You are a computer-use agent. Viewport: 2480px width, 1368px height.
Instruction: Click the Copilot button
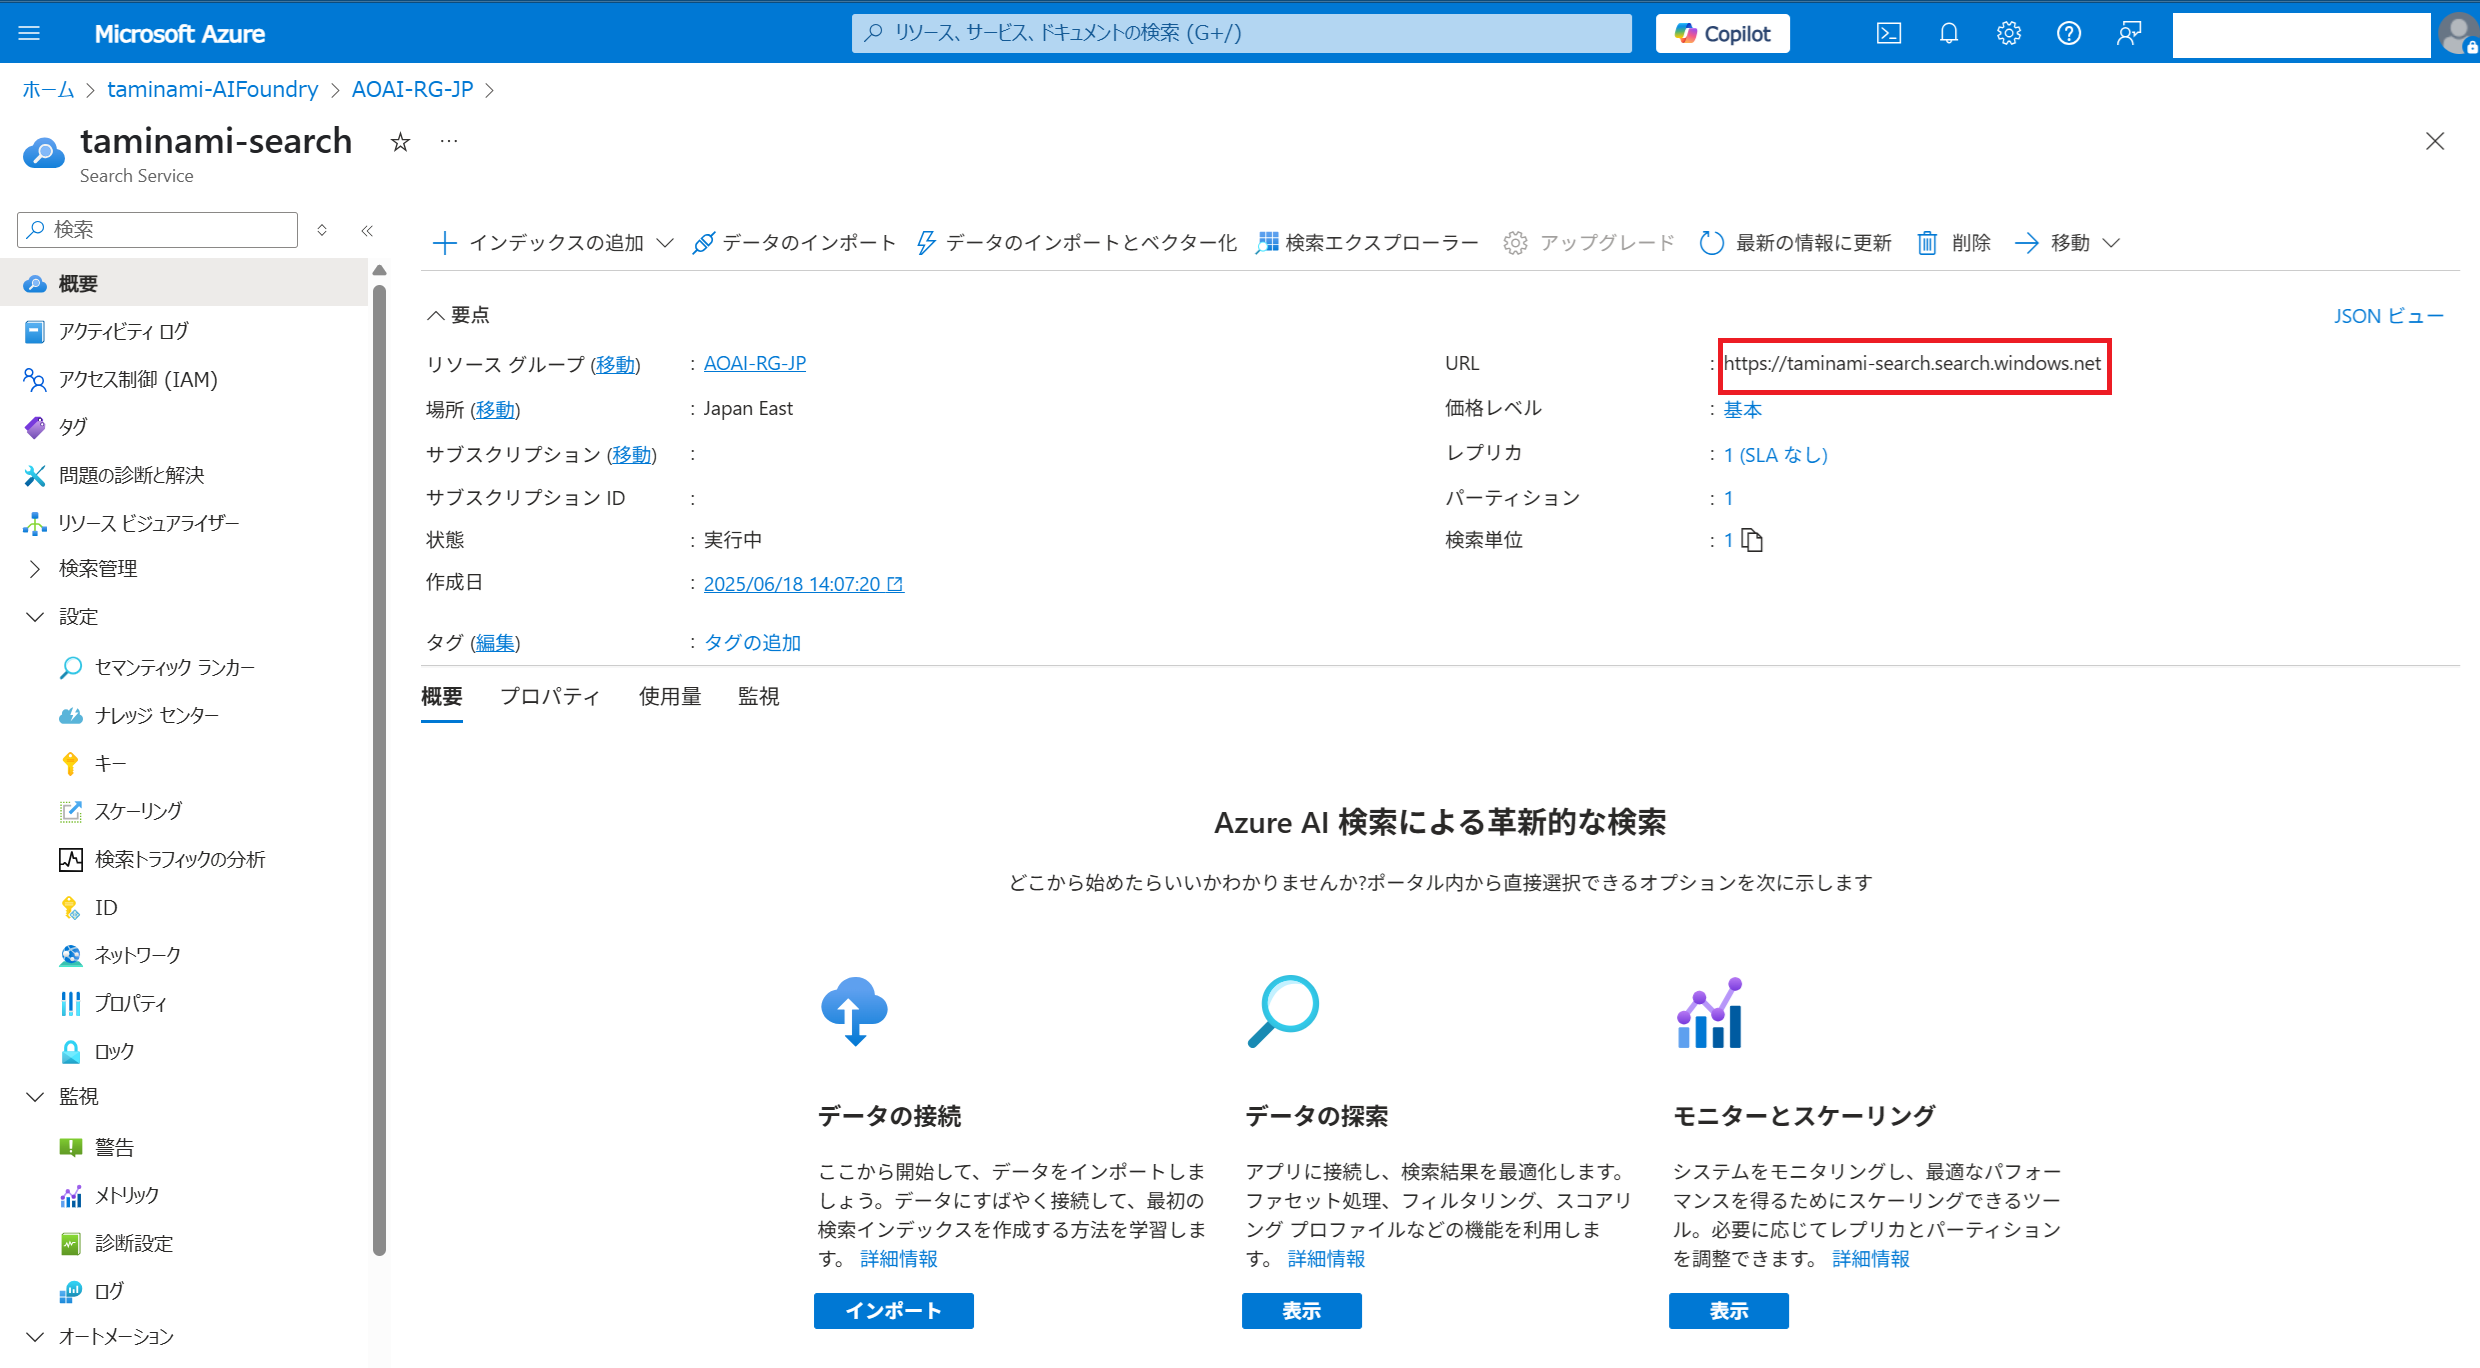point(1722,34)
